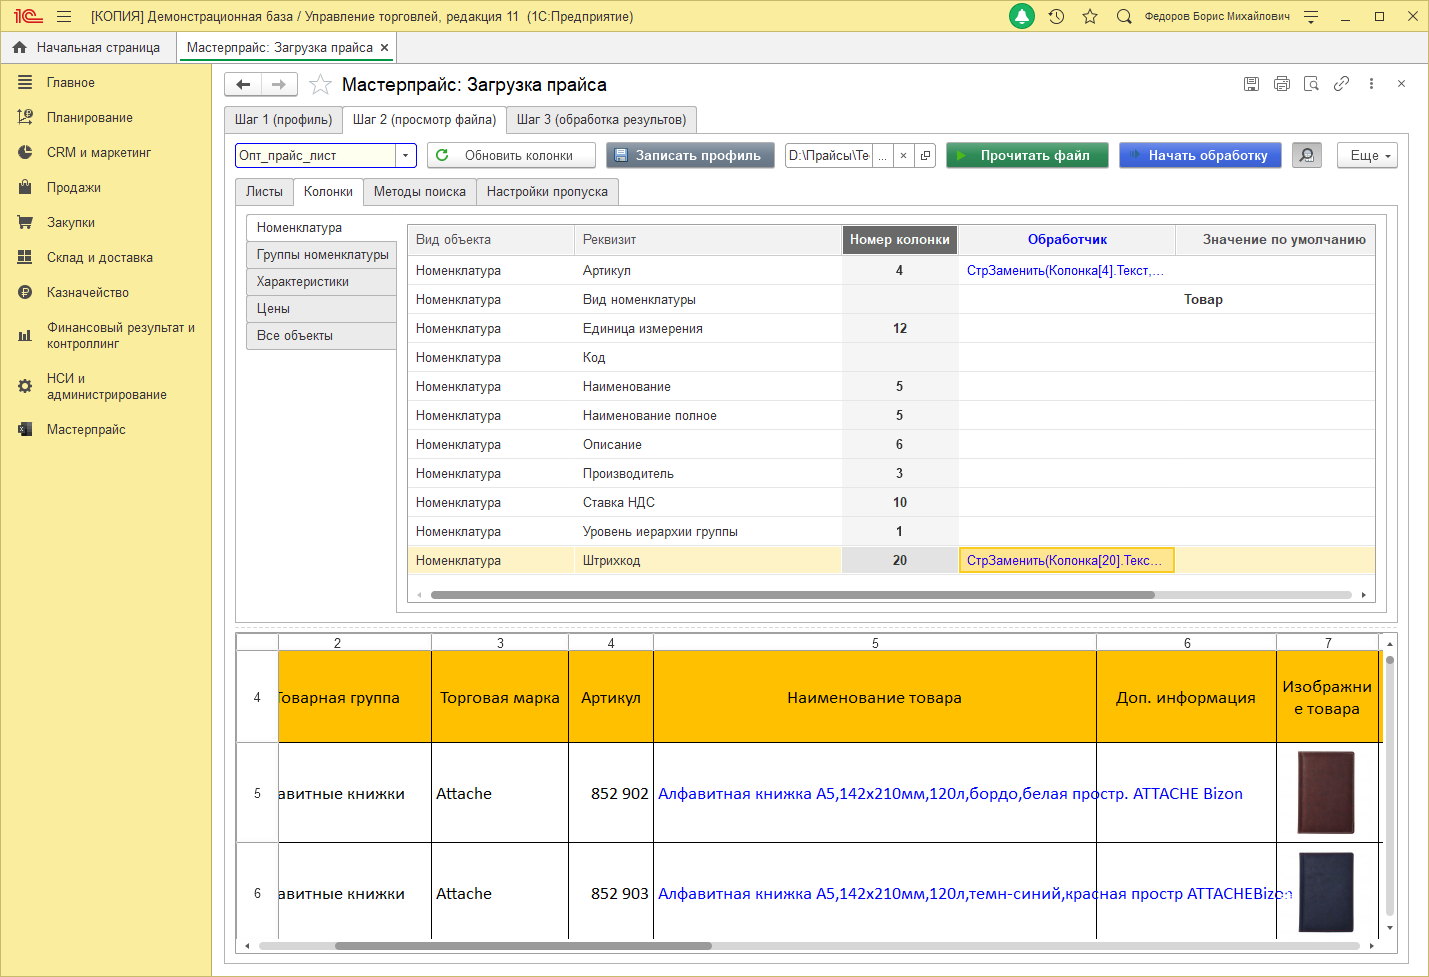Switch to Шаг 3 (обработка результов) tab

tap(601, 119)
